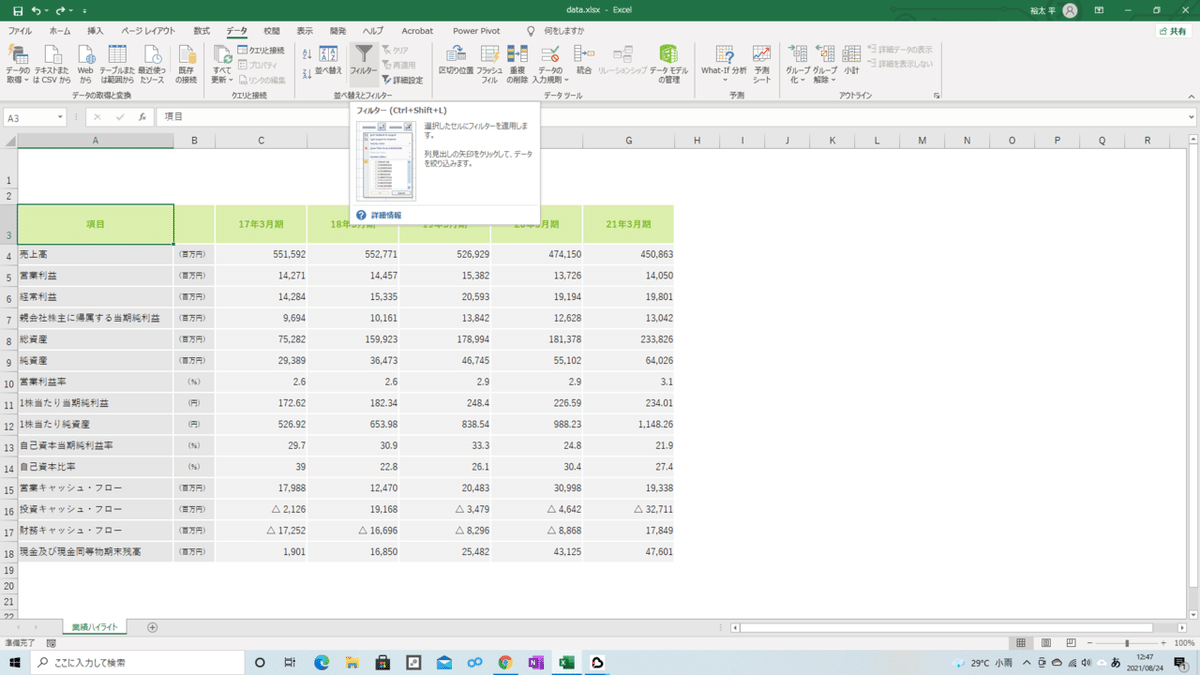Expand the formula bar chevron
This screenshot has height=675, width=1200.
coord(1191,117)
